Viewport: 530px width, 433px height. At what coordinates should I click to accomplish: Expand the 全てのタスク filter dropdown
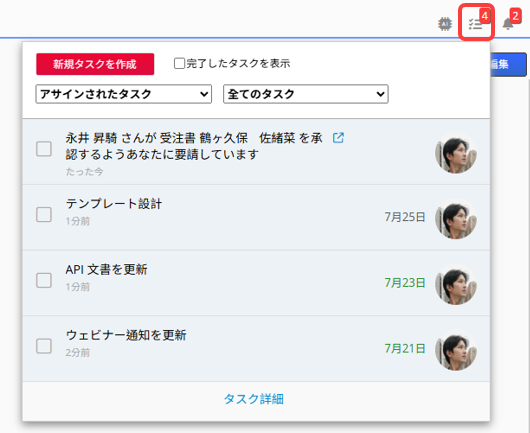coord(306,94)
